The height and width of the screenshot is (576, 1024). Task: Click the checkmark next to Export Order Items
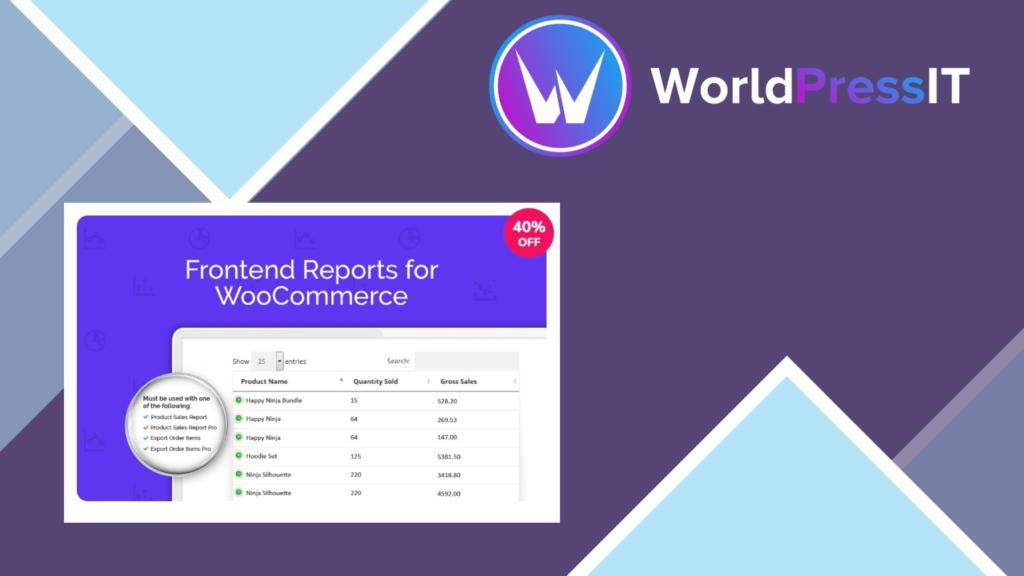146,438
